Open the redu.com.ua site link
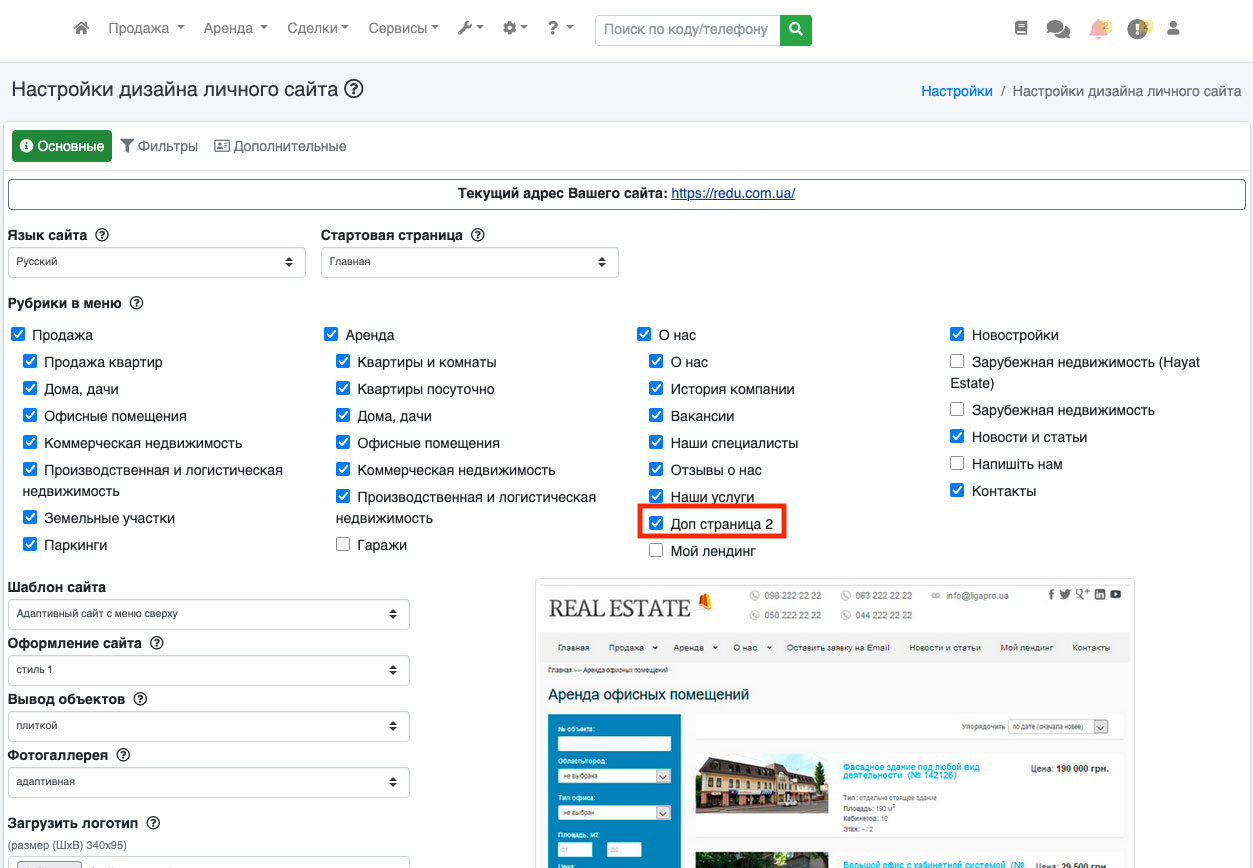The width and height of the screenshot is (1253, 868). pyautogui.click(x=733, y=194)
